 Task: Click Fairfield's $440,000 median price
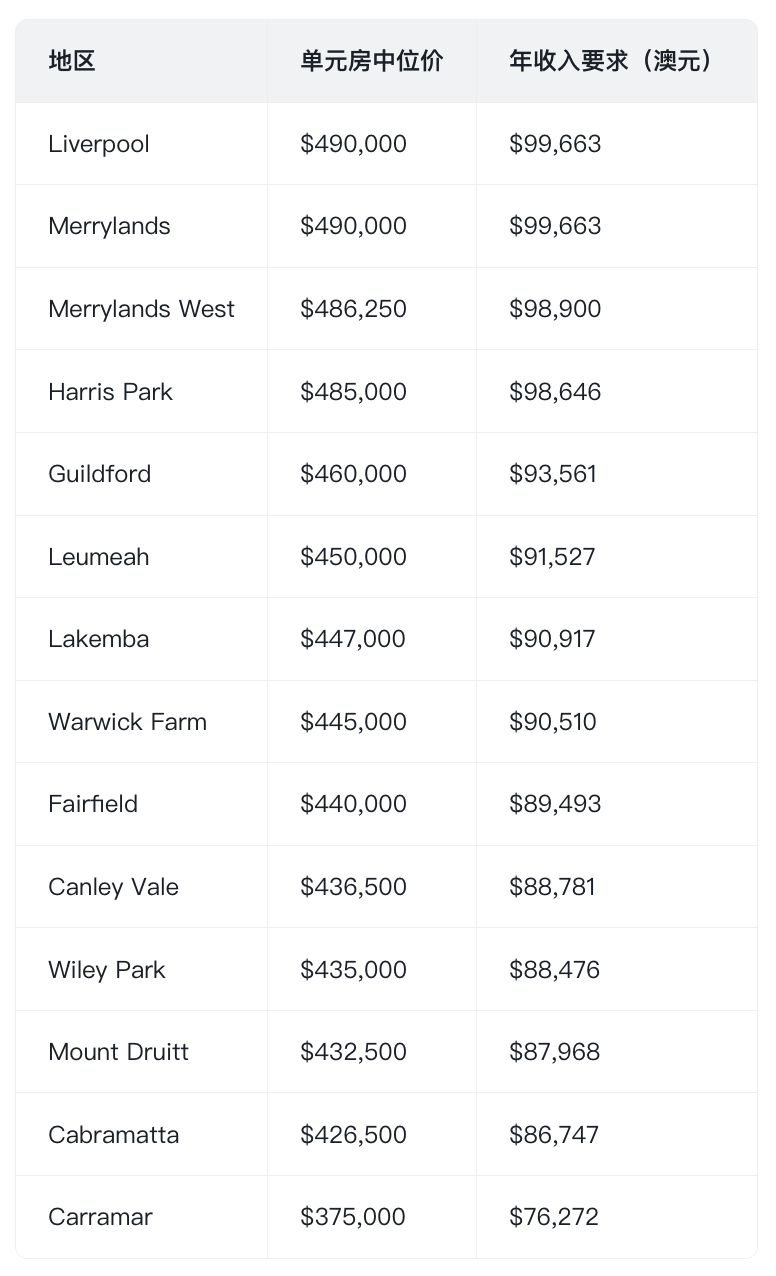[354, 804]
